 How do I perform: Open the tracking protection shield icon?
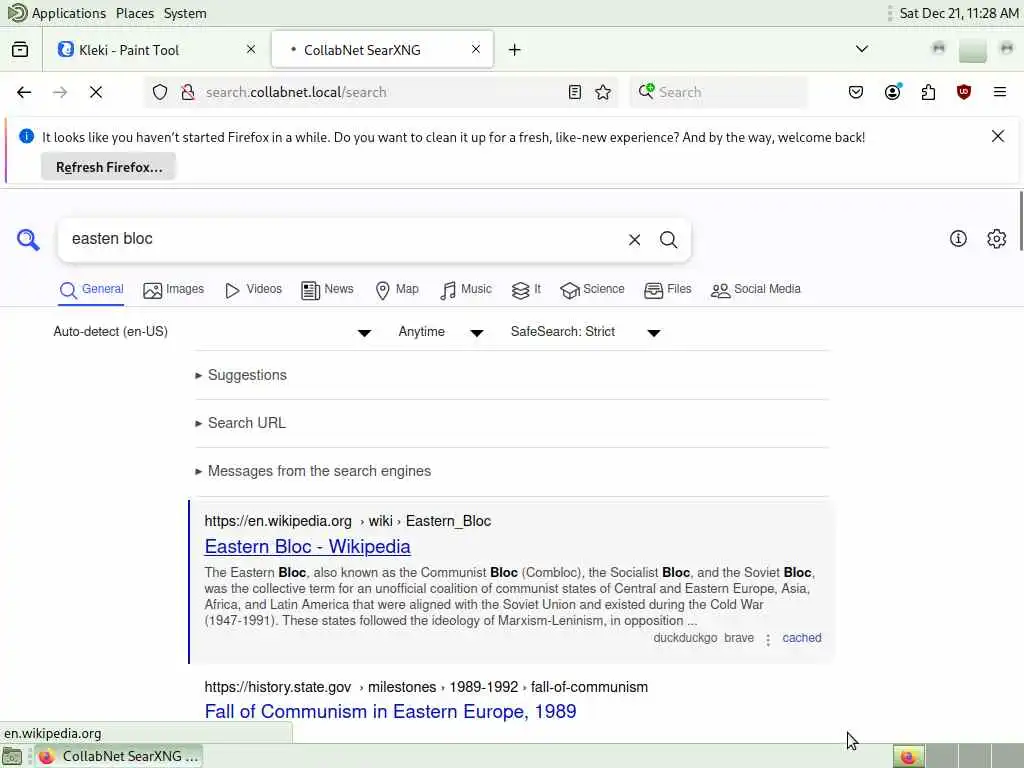click(x=160, y=92)
